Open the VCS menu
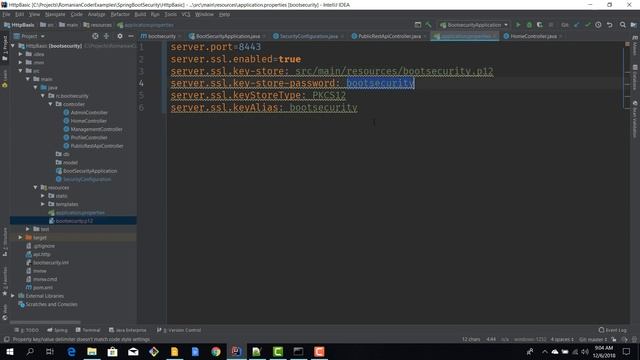 (x=186, y=14)
